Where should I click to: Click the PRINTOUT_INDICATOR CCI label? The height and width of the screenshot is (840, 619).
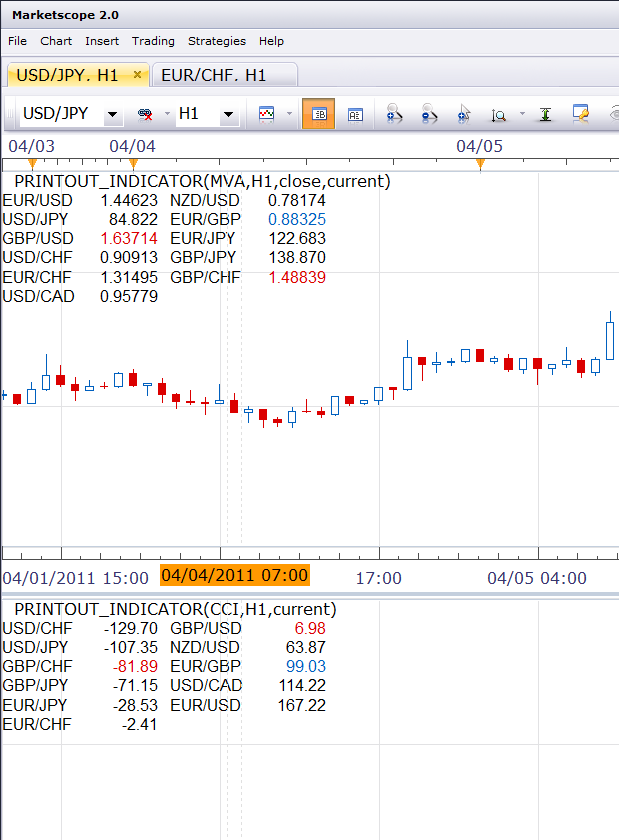point(175,609)
